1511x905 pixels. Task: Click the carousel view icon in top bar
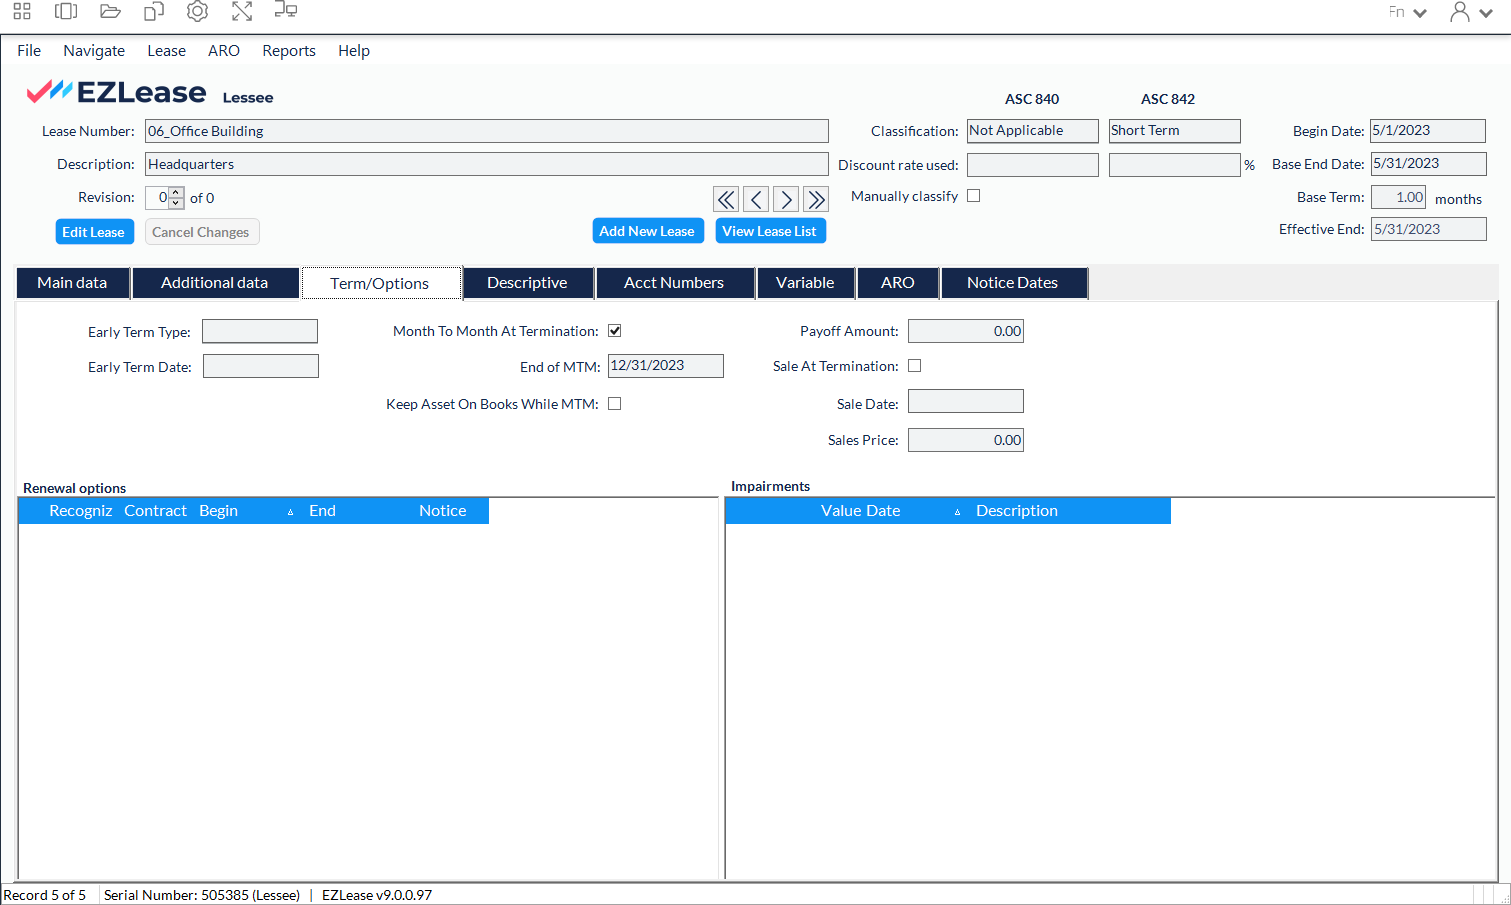pyautogui.click(x=66, y=12)
